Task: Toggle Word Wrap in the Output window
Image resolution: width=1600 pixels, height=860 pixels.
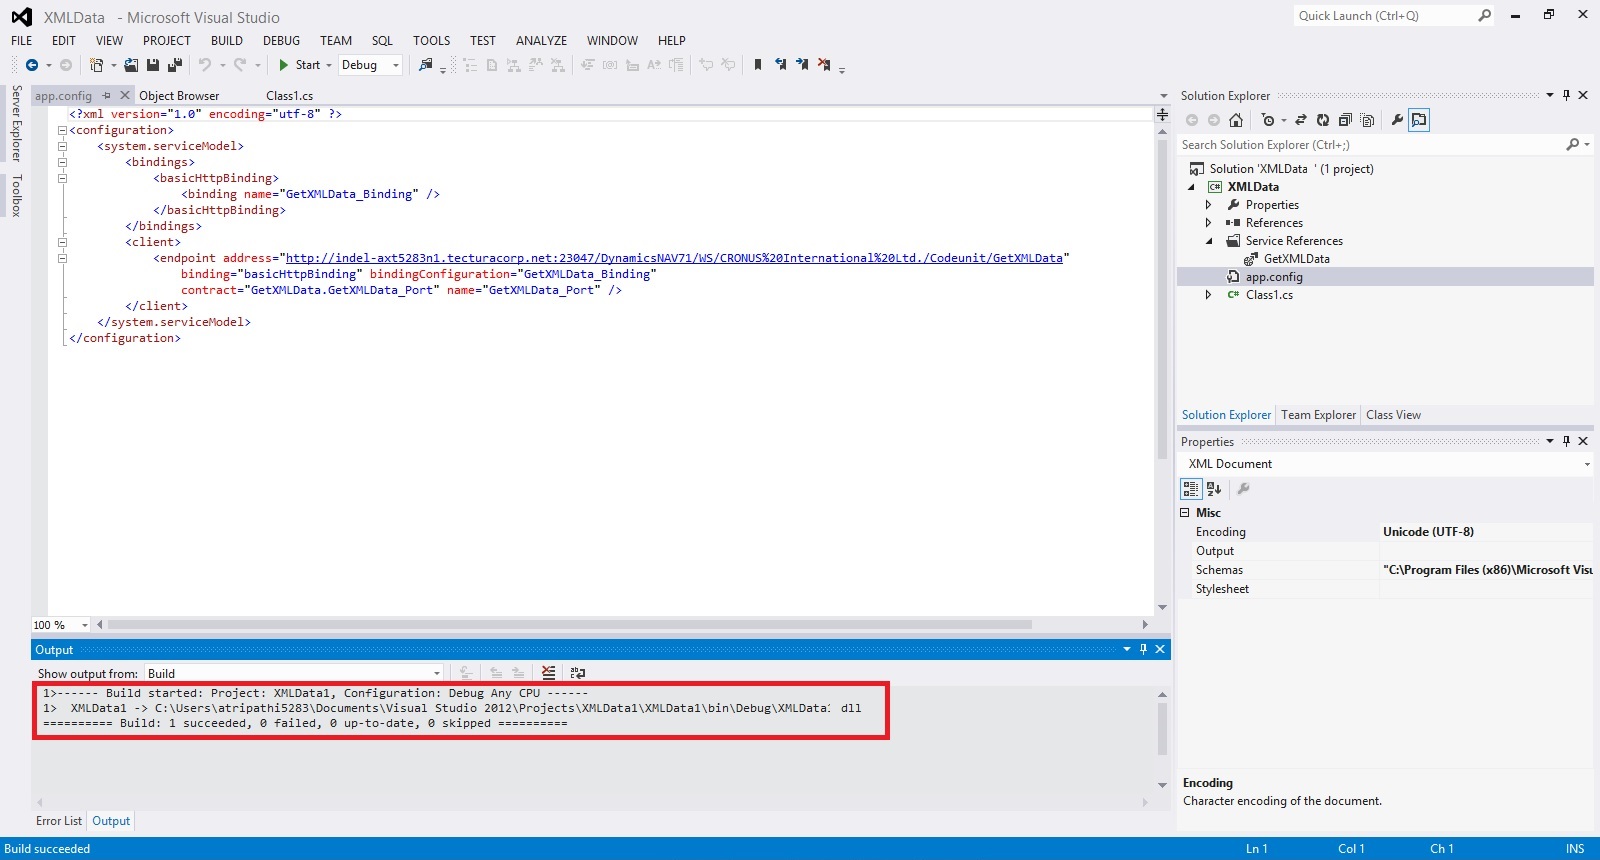Action: click(x=577, y=673)
